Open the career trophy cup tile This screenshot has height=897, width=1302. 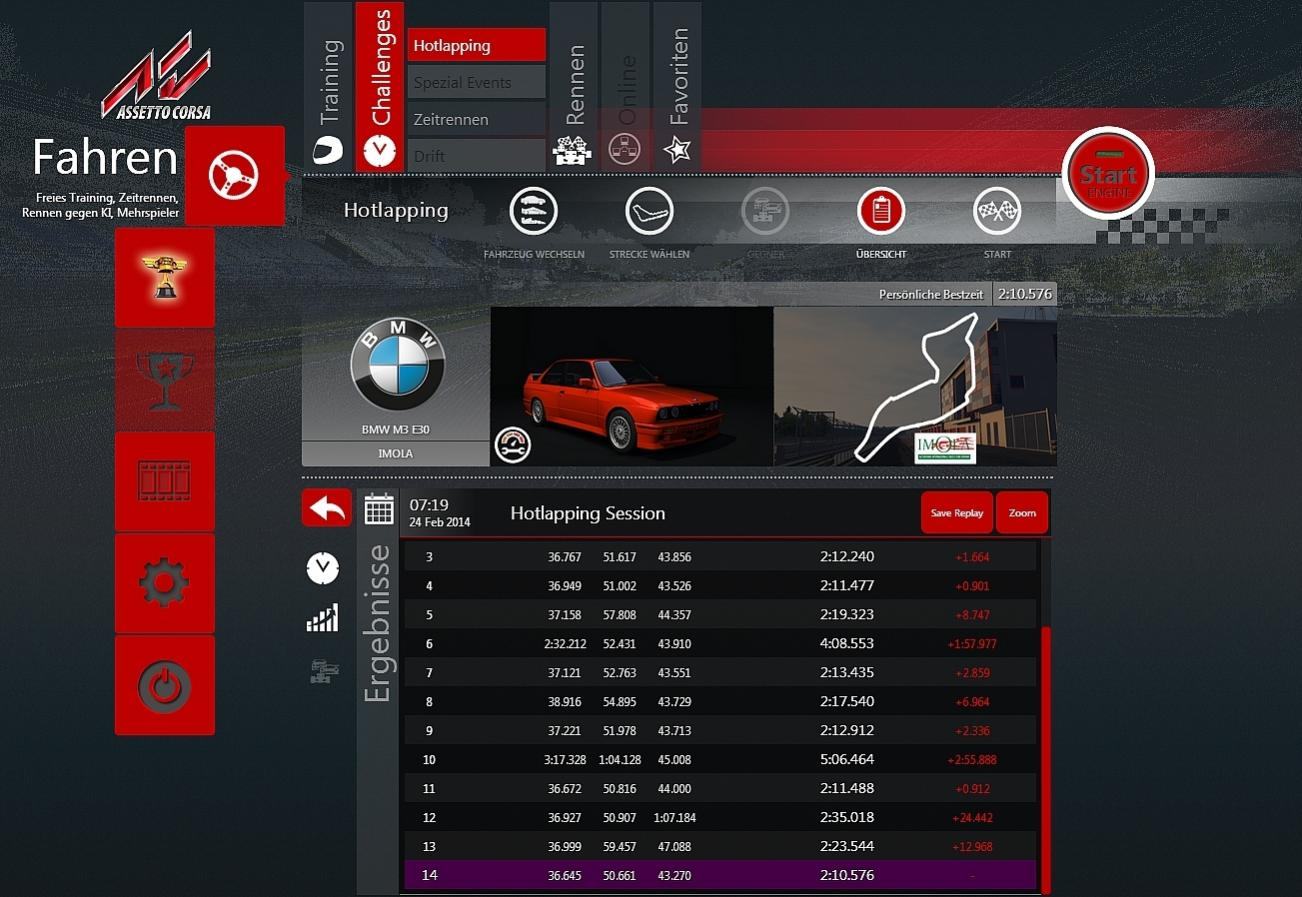(165, 278)
